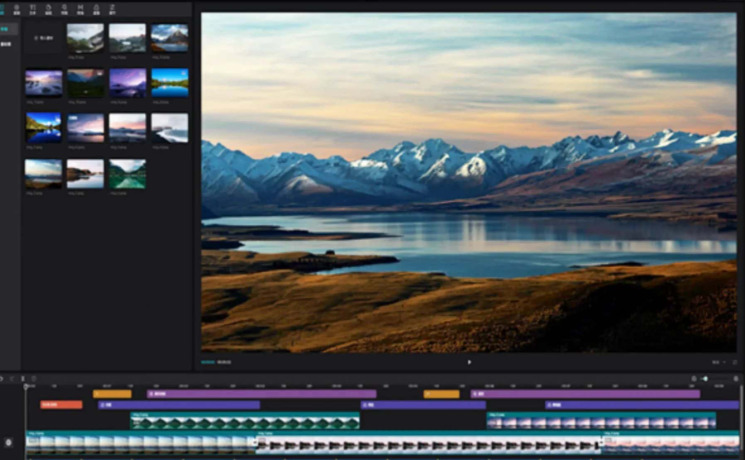Click the Redo icon in timeline toolbar
745x460 pixels.
[12, 379]
